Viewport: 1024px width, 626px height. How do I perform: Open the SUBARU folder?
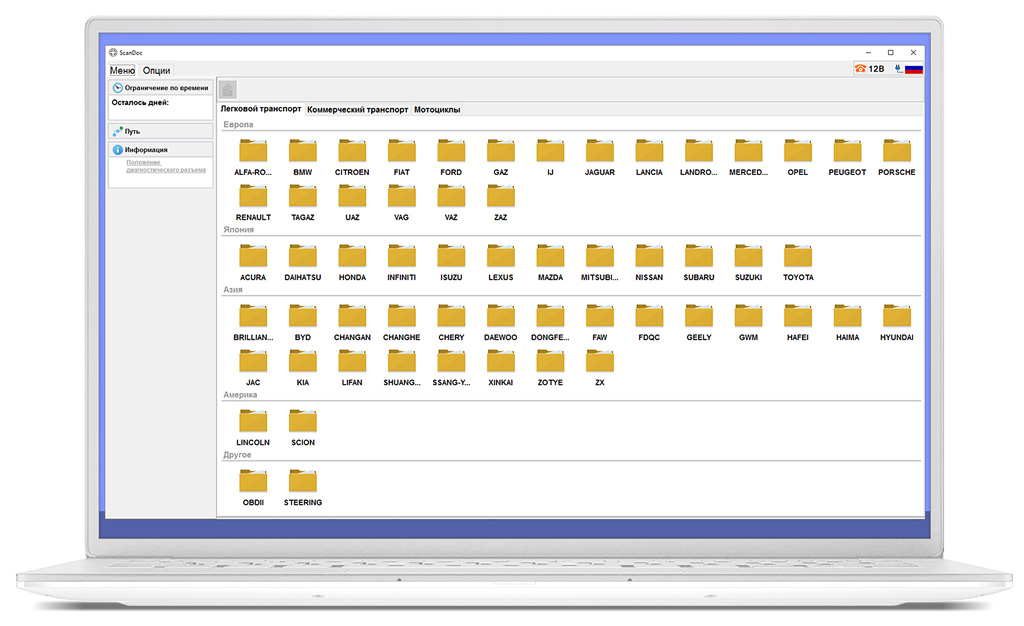coord(699,262)
